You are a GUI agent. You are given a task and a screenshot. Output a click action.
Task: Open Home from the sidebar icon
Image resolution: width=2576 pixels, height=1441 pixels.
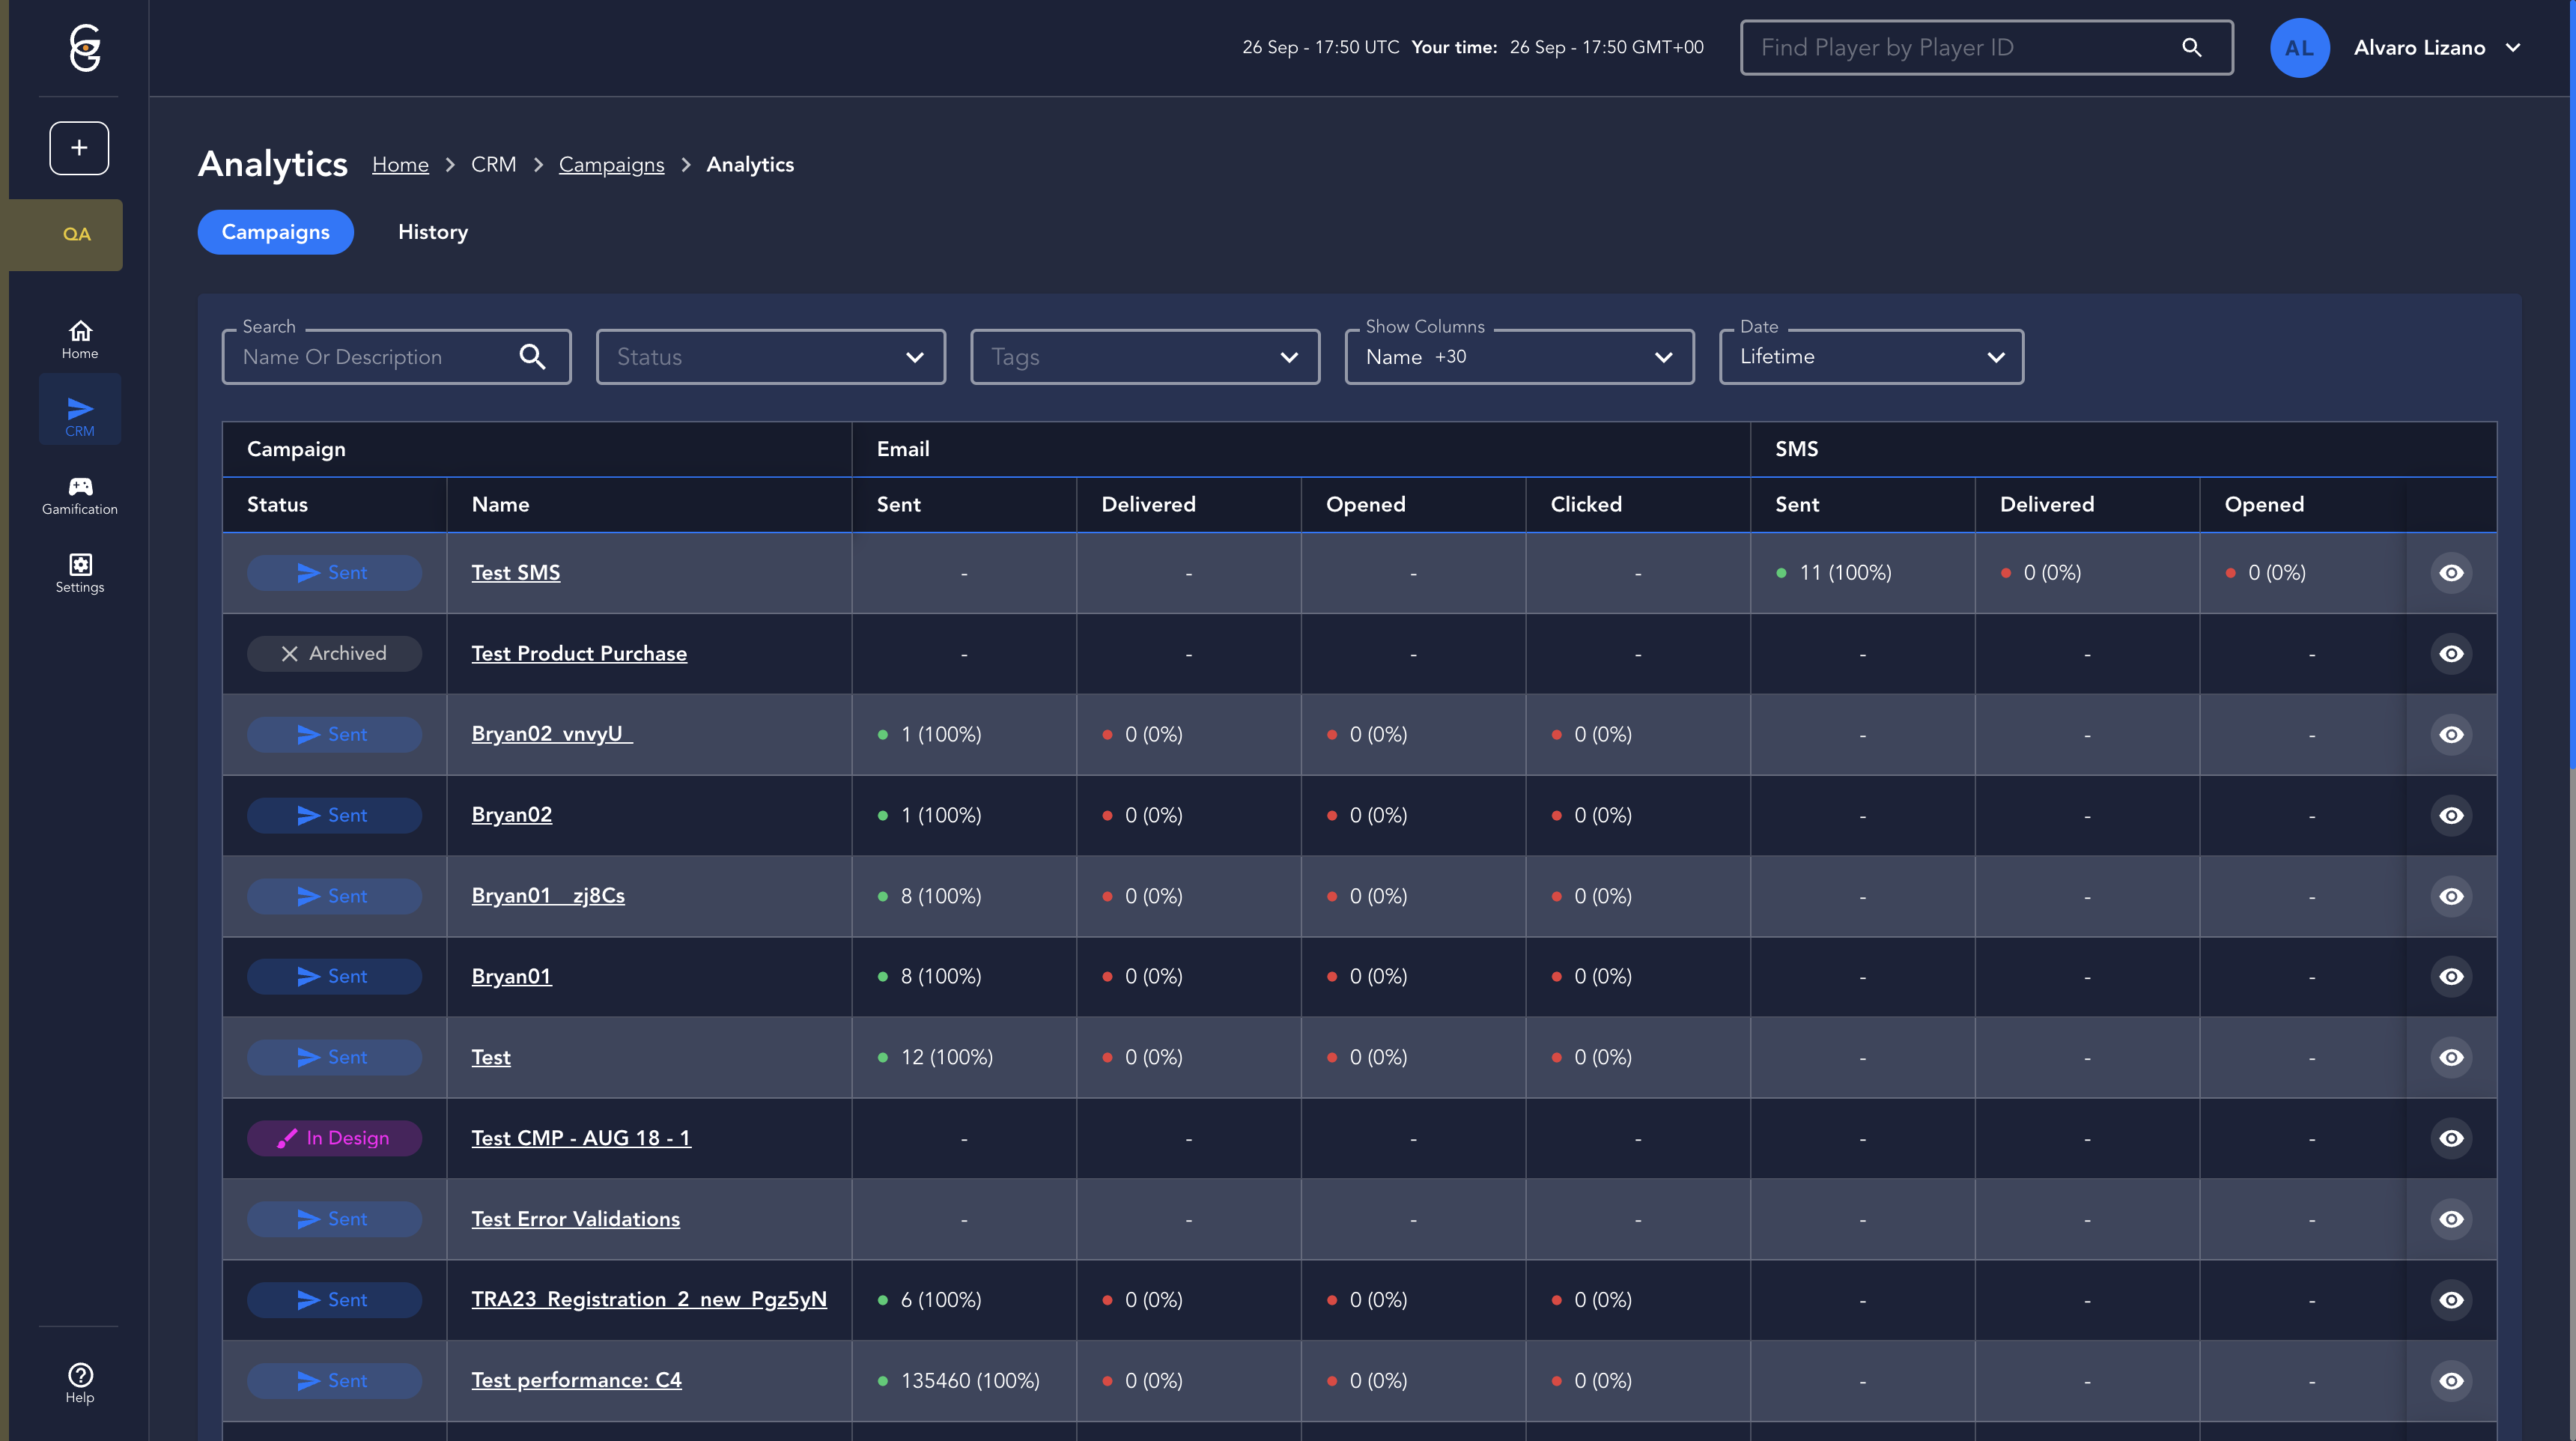click(80, 339)
